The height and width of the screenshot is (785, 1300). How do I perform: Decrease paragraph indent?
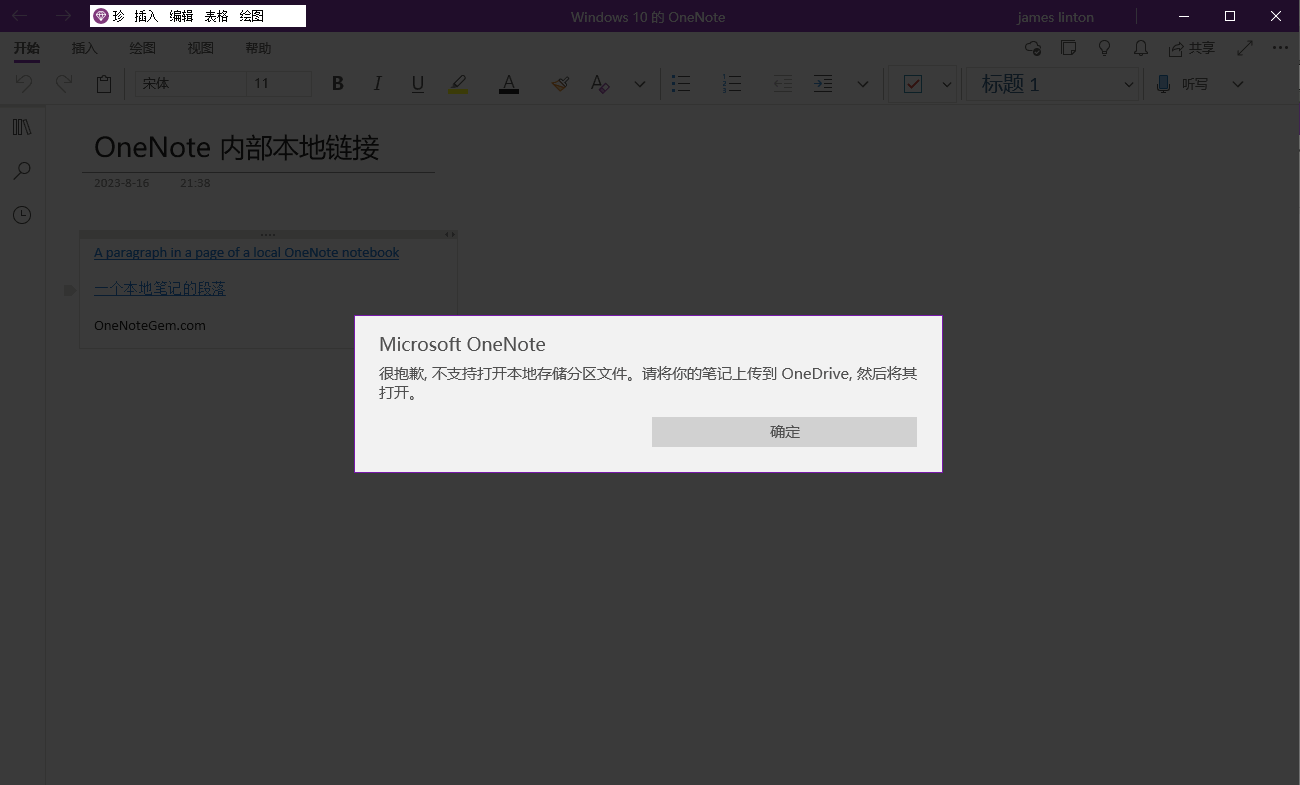(x=783, y=84)
